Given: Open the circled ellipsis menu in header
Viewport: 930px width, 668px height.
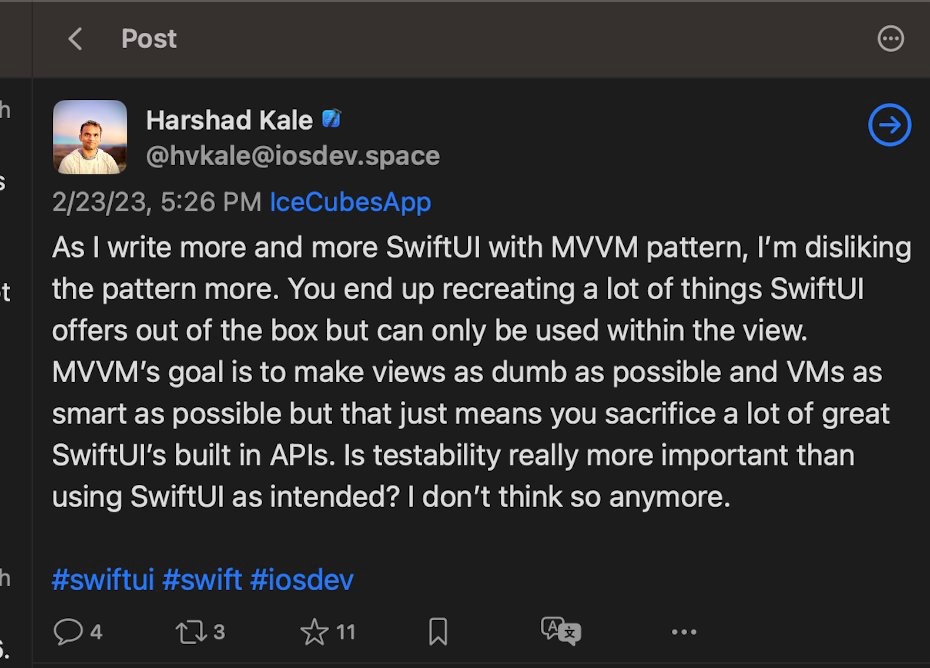Looking at the screenshot, I should [889, 39].
